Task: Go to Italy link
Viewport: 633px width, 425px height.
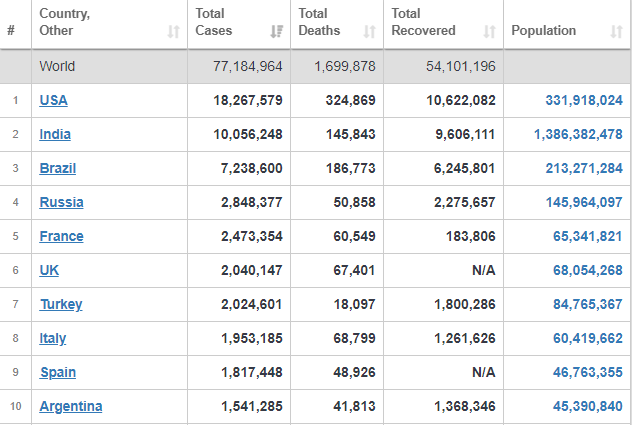Action: 52,338
